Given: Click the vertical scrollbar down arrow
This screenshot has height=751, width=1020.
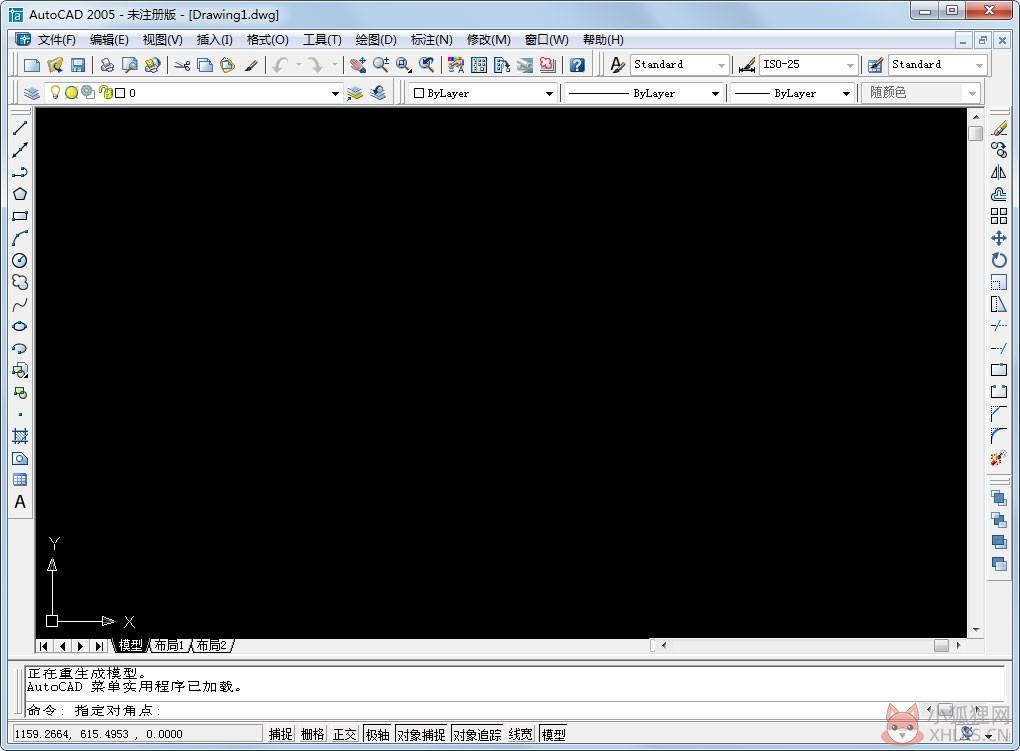Looking at the screenshot, I should (976, 630).
